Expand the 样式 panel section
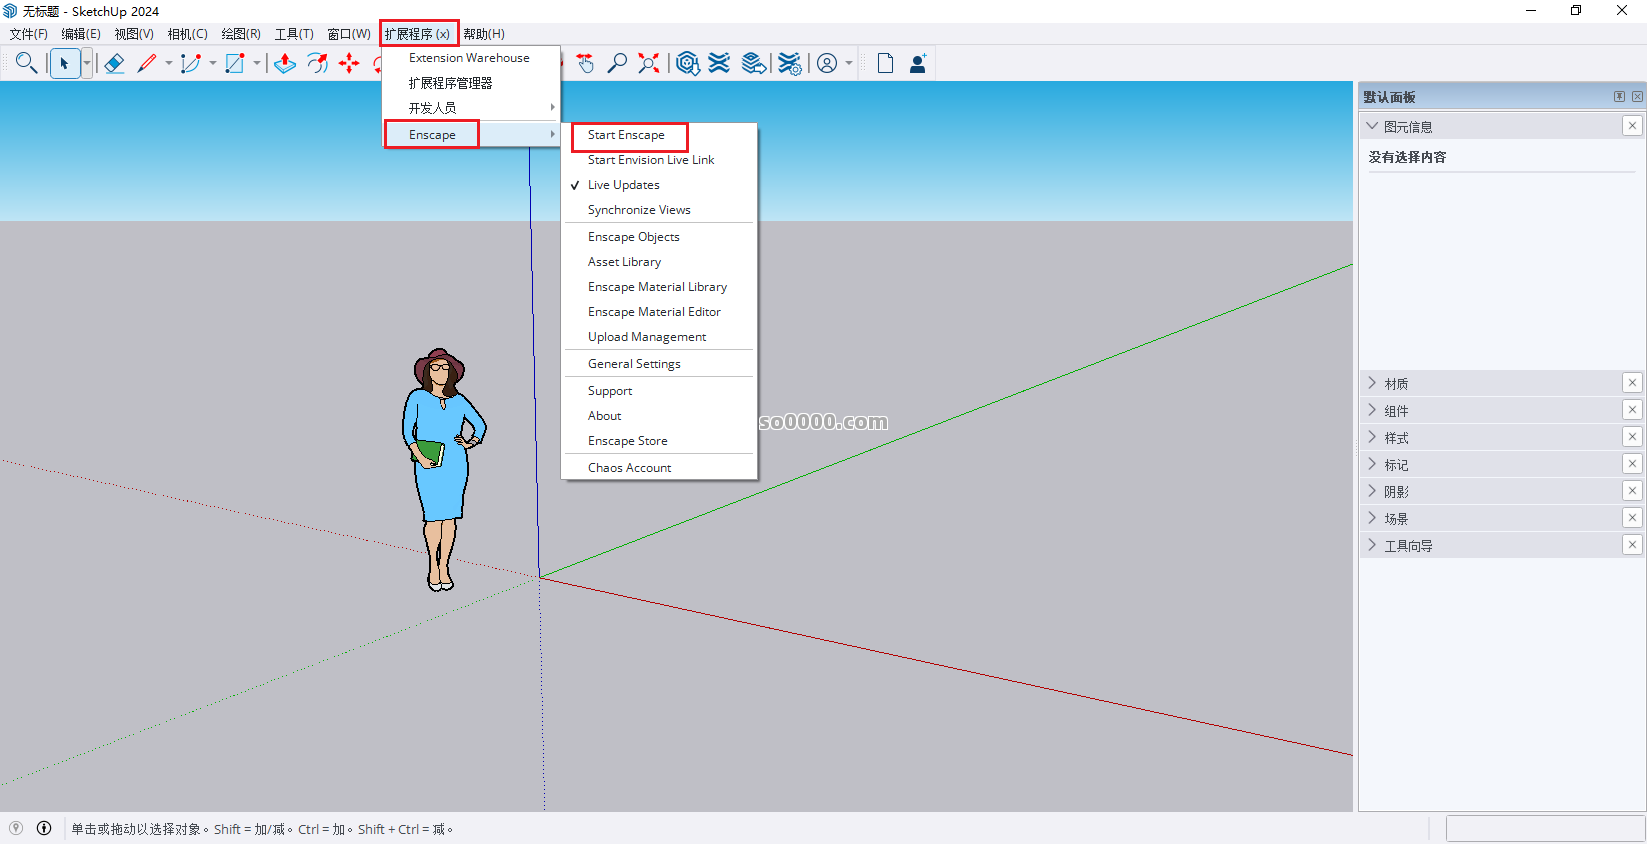 point(1372,437)
